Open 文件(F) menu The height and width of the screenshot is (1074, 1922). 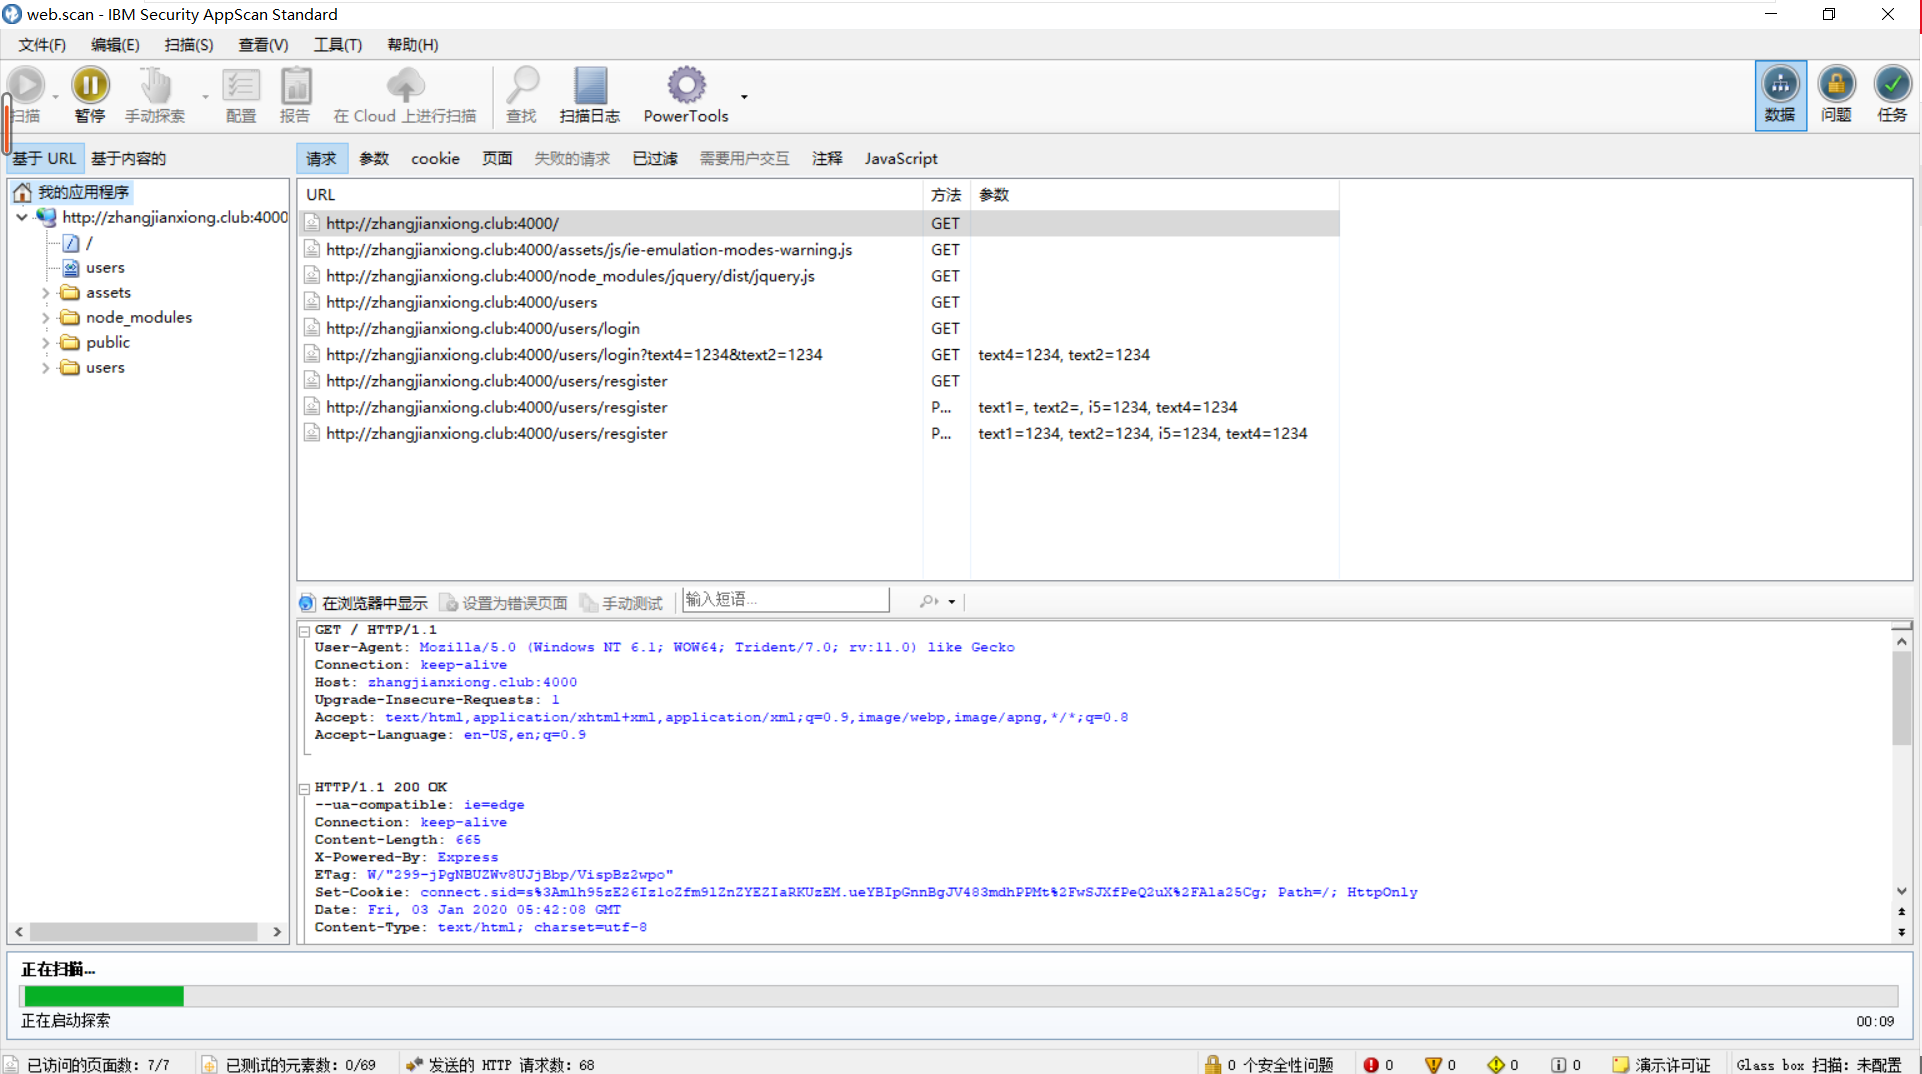42,45
